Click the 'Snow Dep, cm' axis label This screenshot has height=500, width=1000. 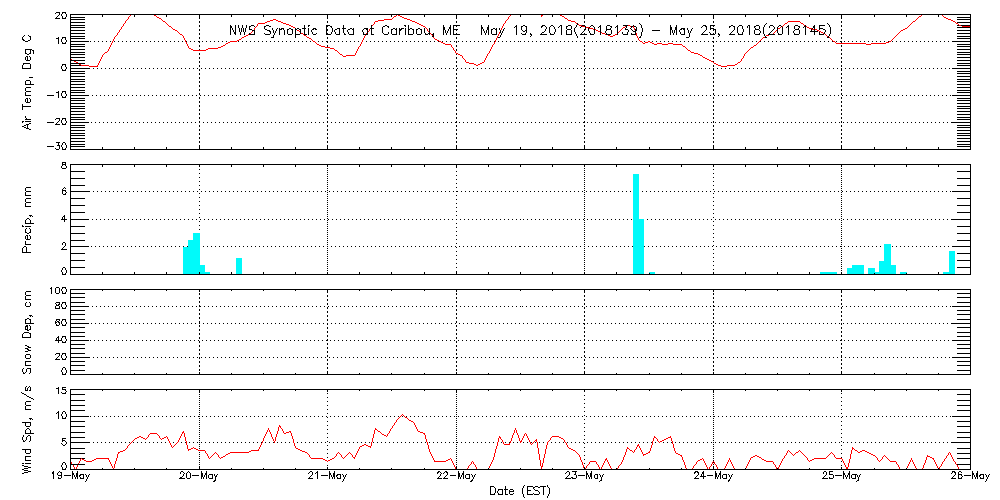click(x=28, y=332)
